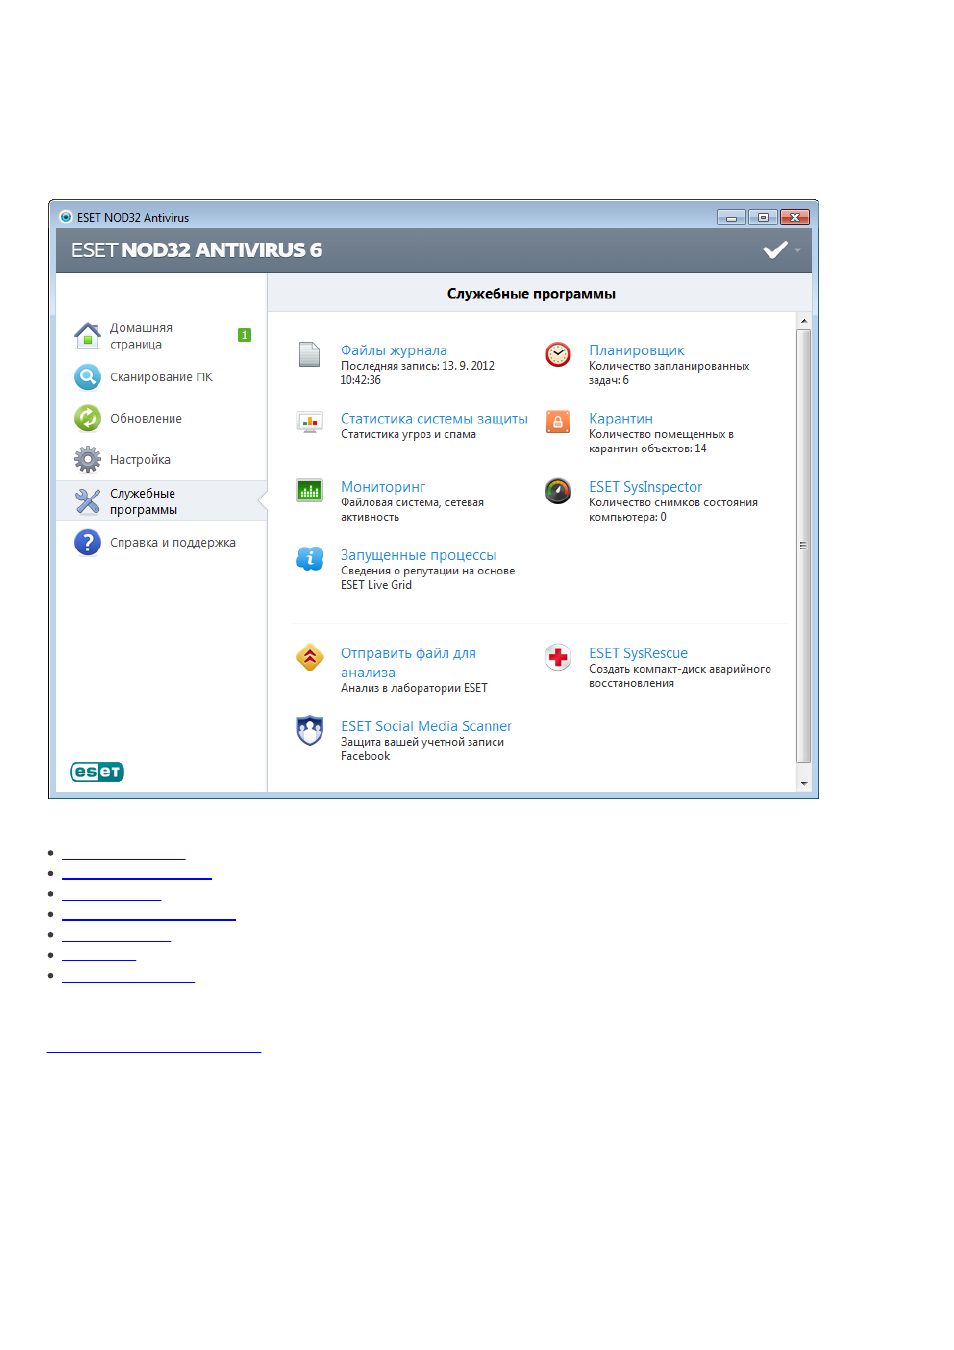Click the protection status checkmark in header
Image resolution: width=954 pixels, height=1350 pixels.
pyautogui.click(x=776, y=250)
